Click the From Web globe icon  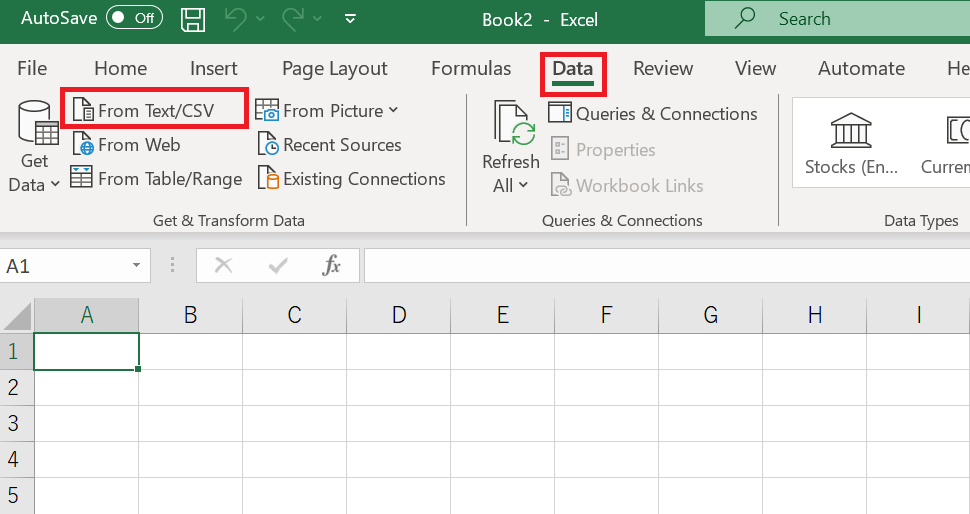[82, 145]
